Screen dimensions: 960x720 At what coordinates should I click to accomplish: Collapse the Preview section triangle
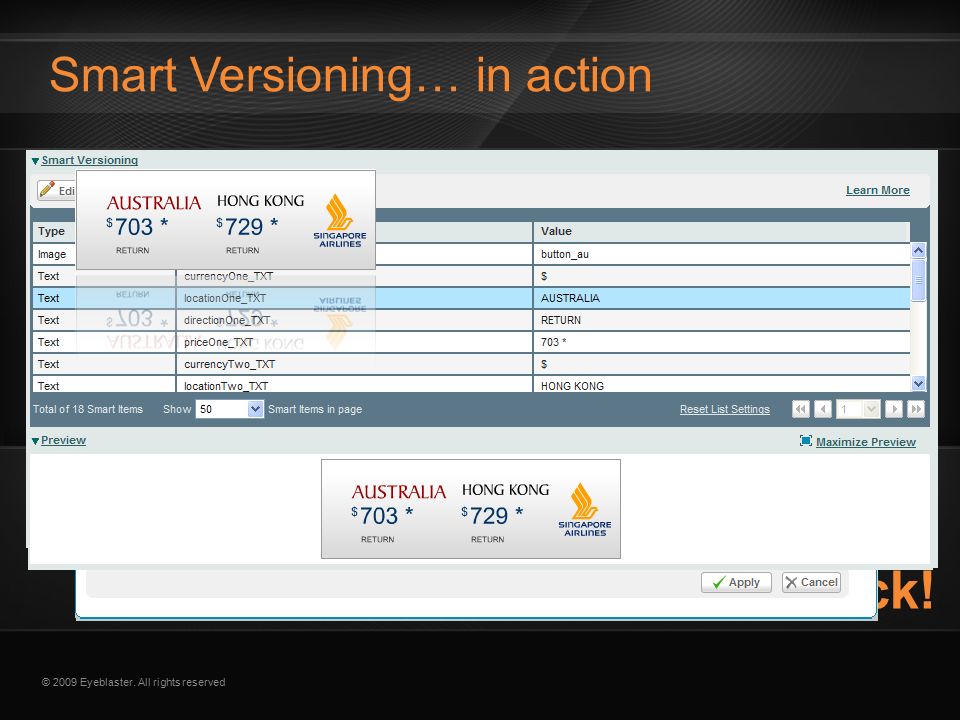(36, 441)
